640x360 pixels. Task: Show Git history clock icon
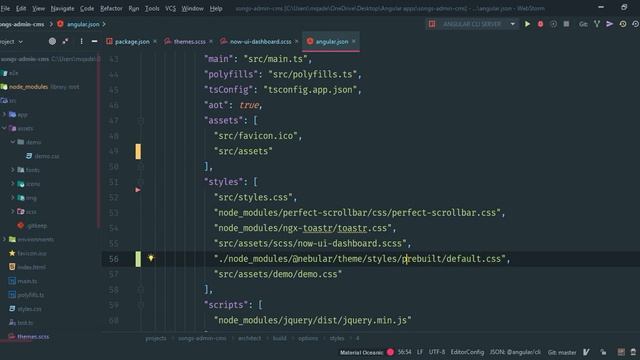(x=623, y=24)
